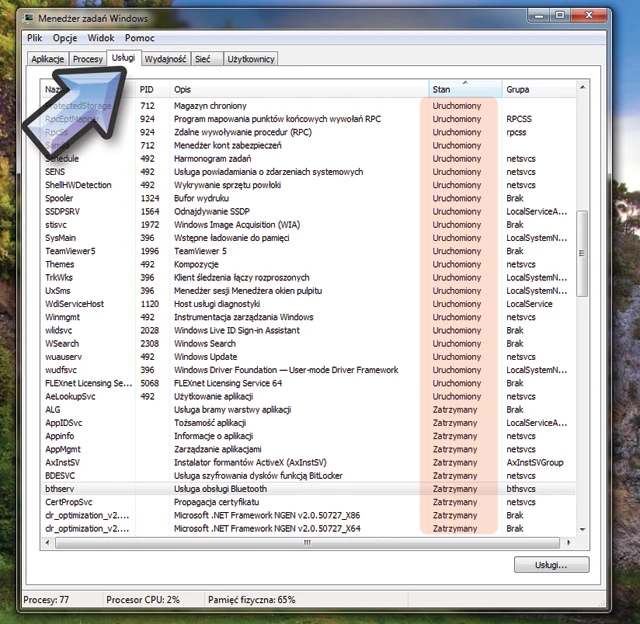Click 'Procesor CPU: 2%' in status bar
640x624 pixels.
143,600
